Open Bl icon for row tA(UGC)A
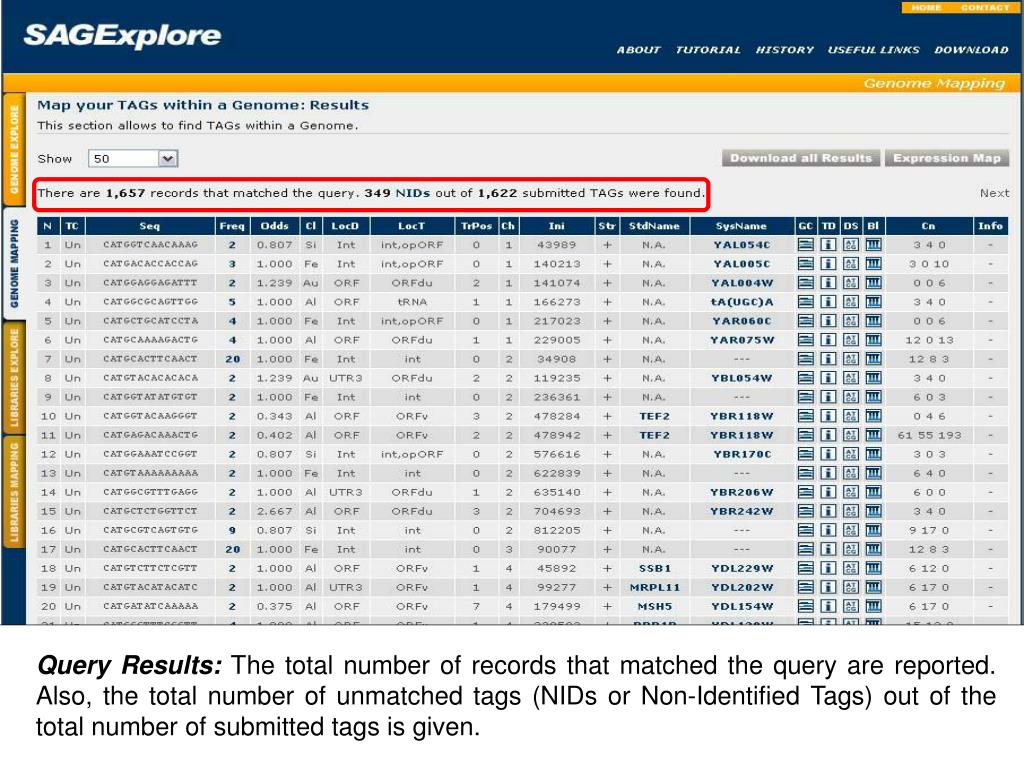Viewport: 1024px width, 768px height. tap(873, 302)
